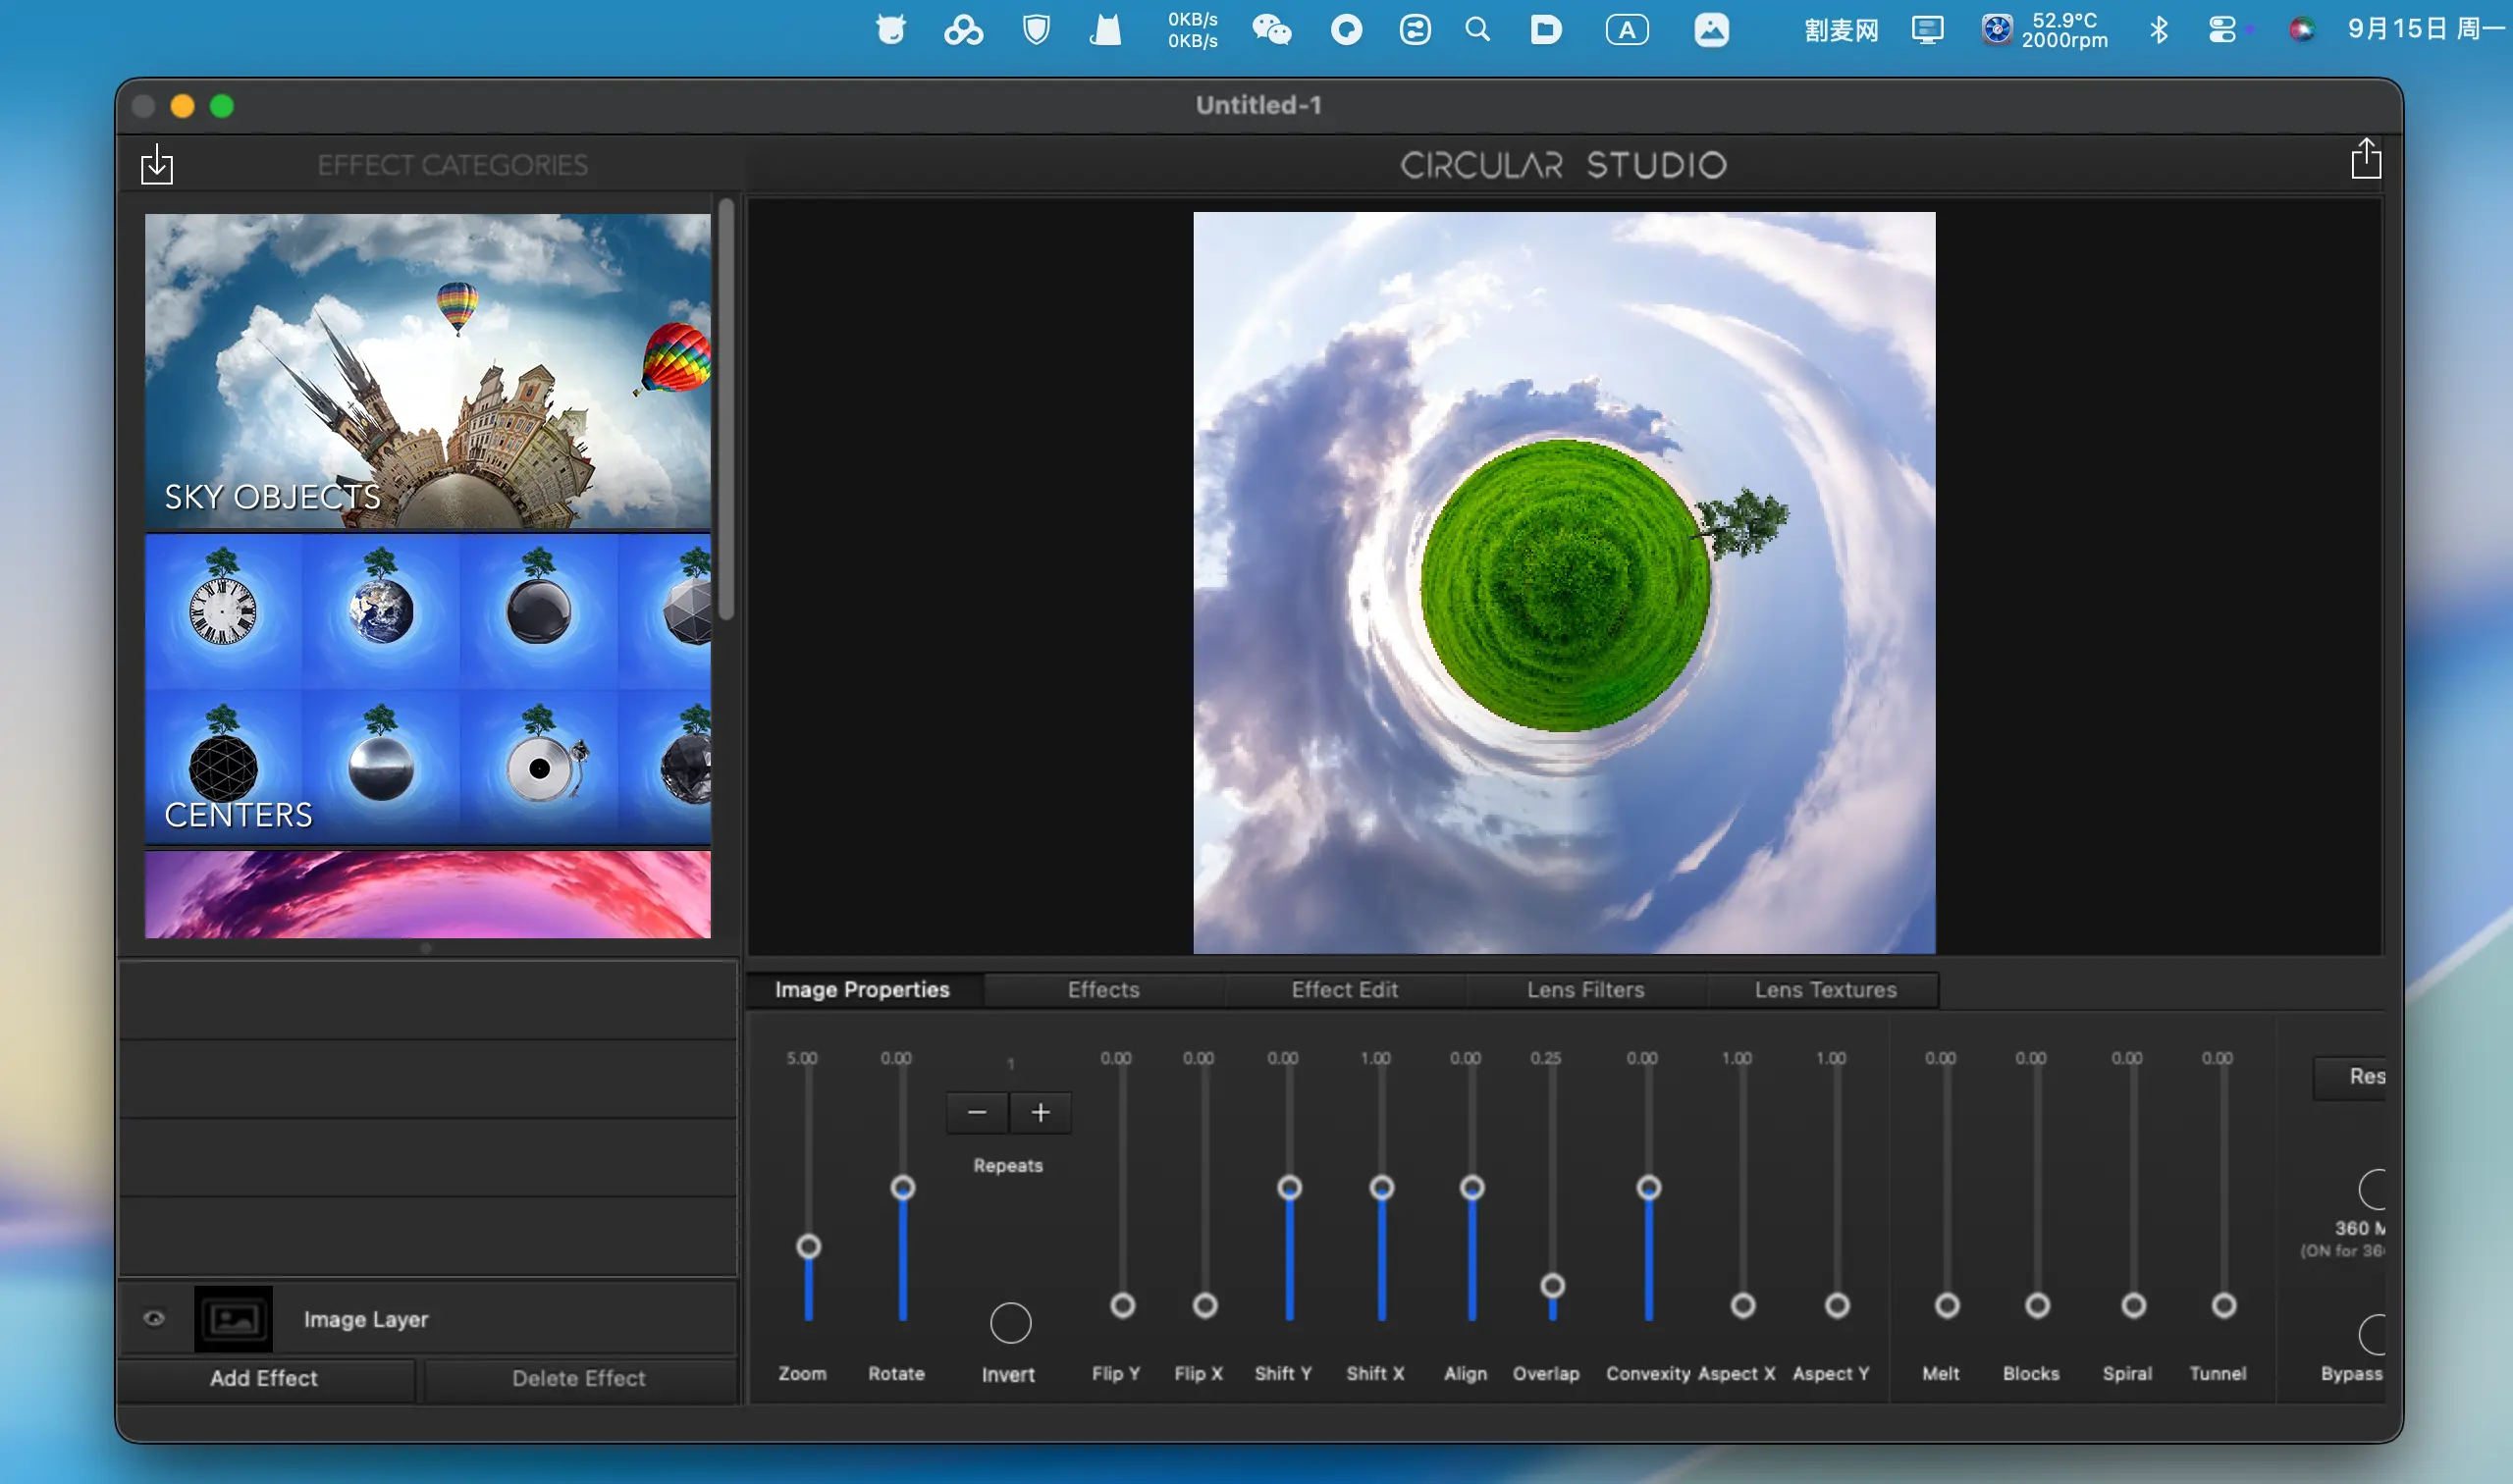Viewport: 2513px width, 1484px height.
Task: Click the Image Layer thumbnail icon
Action: click(x=233, y=1319)
